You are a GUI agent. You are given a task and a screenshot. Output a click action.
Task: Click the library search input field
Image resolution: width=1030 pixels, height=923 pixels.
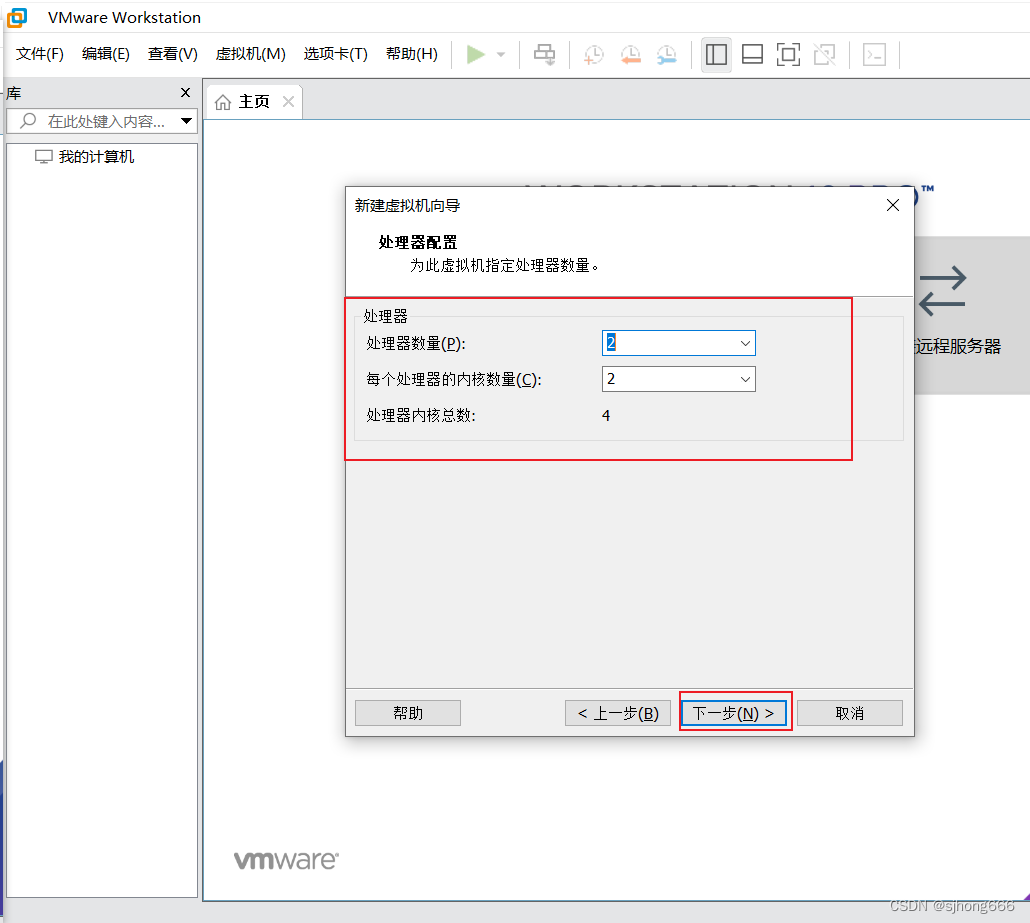(x=102, y=121)
